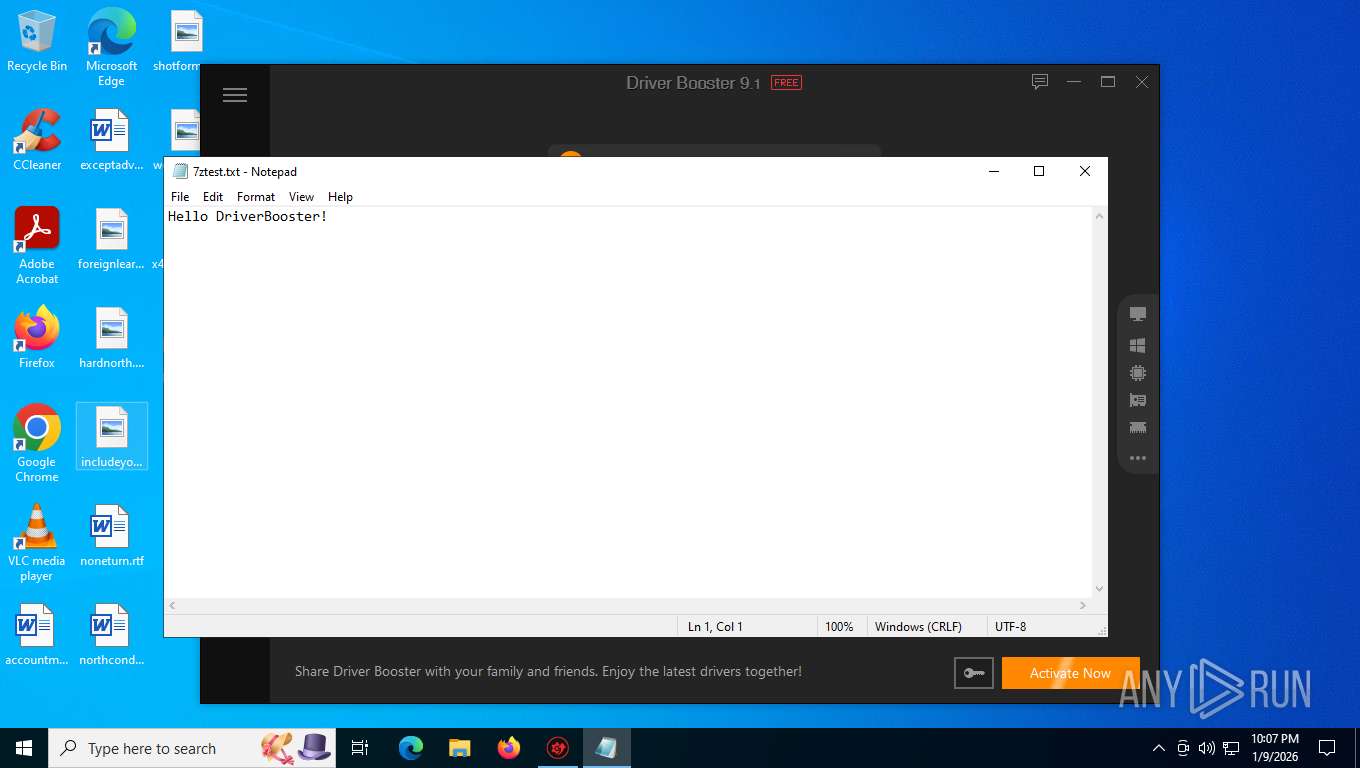Click taskbar search box
The height and width of the screenshot is (768, 1360).
pos(190,748)
